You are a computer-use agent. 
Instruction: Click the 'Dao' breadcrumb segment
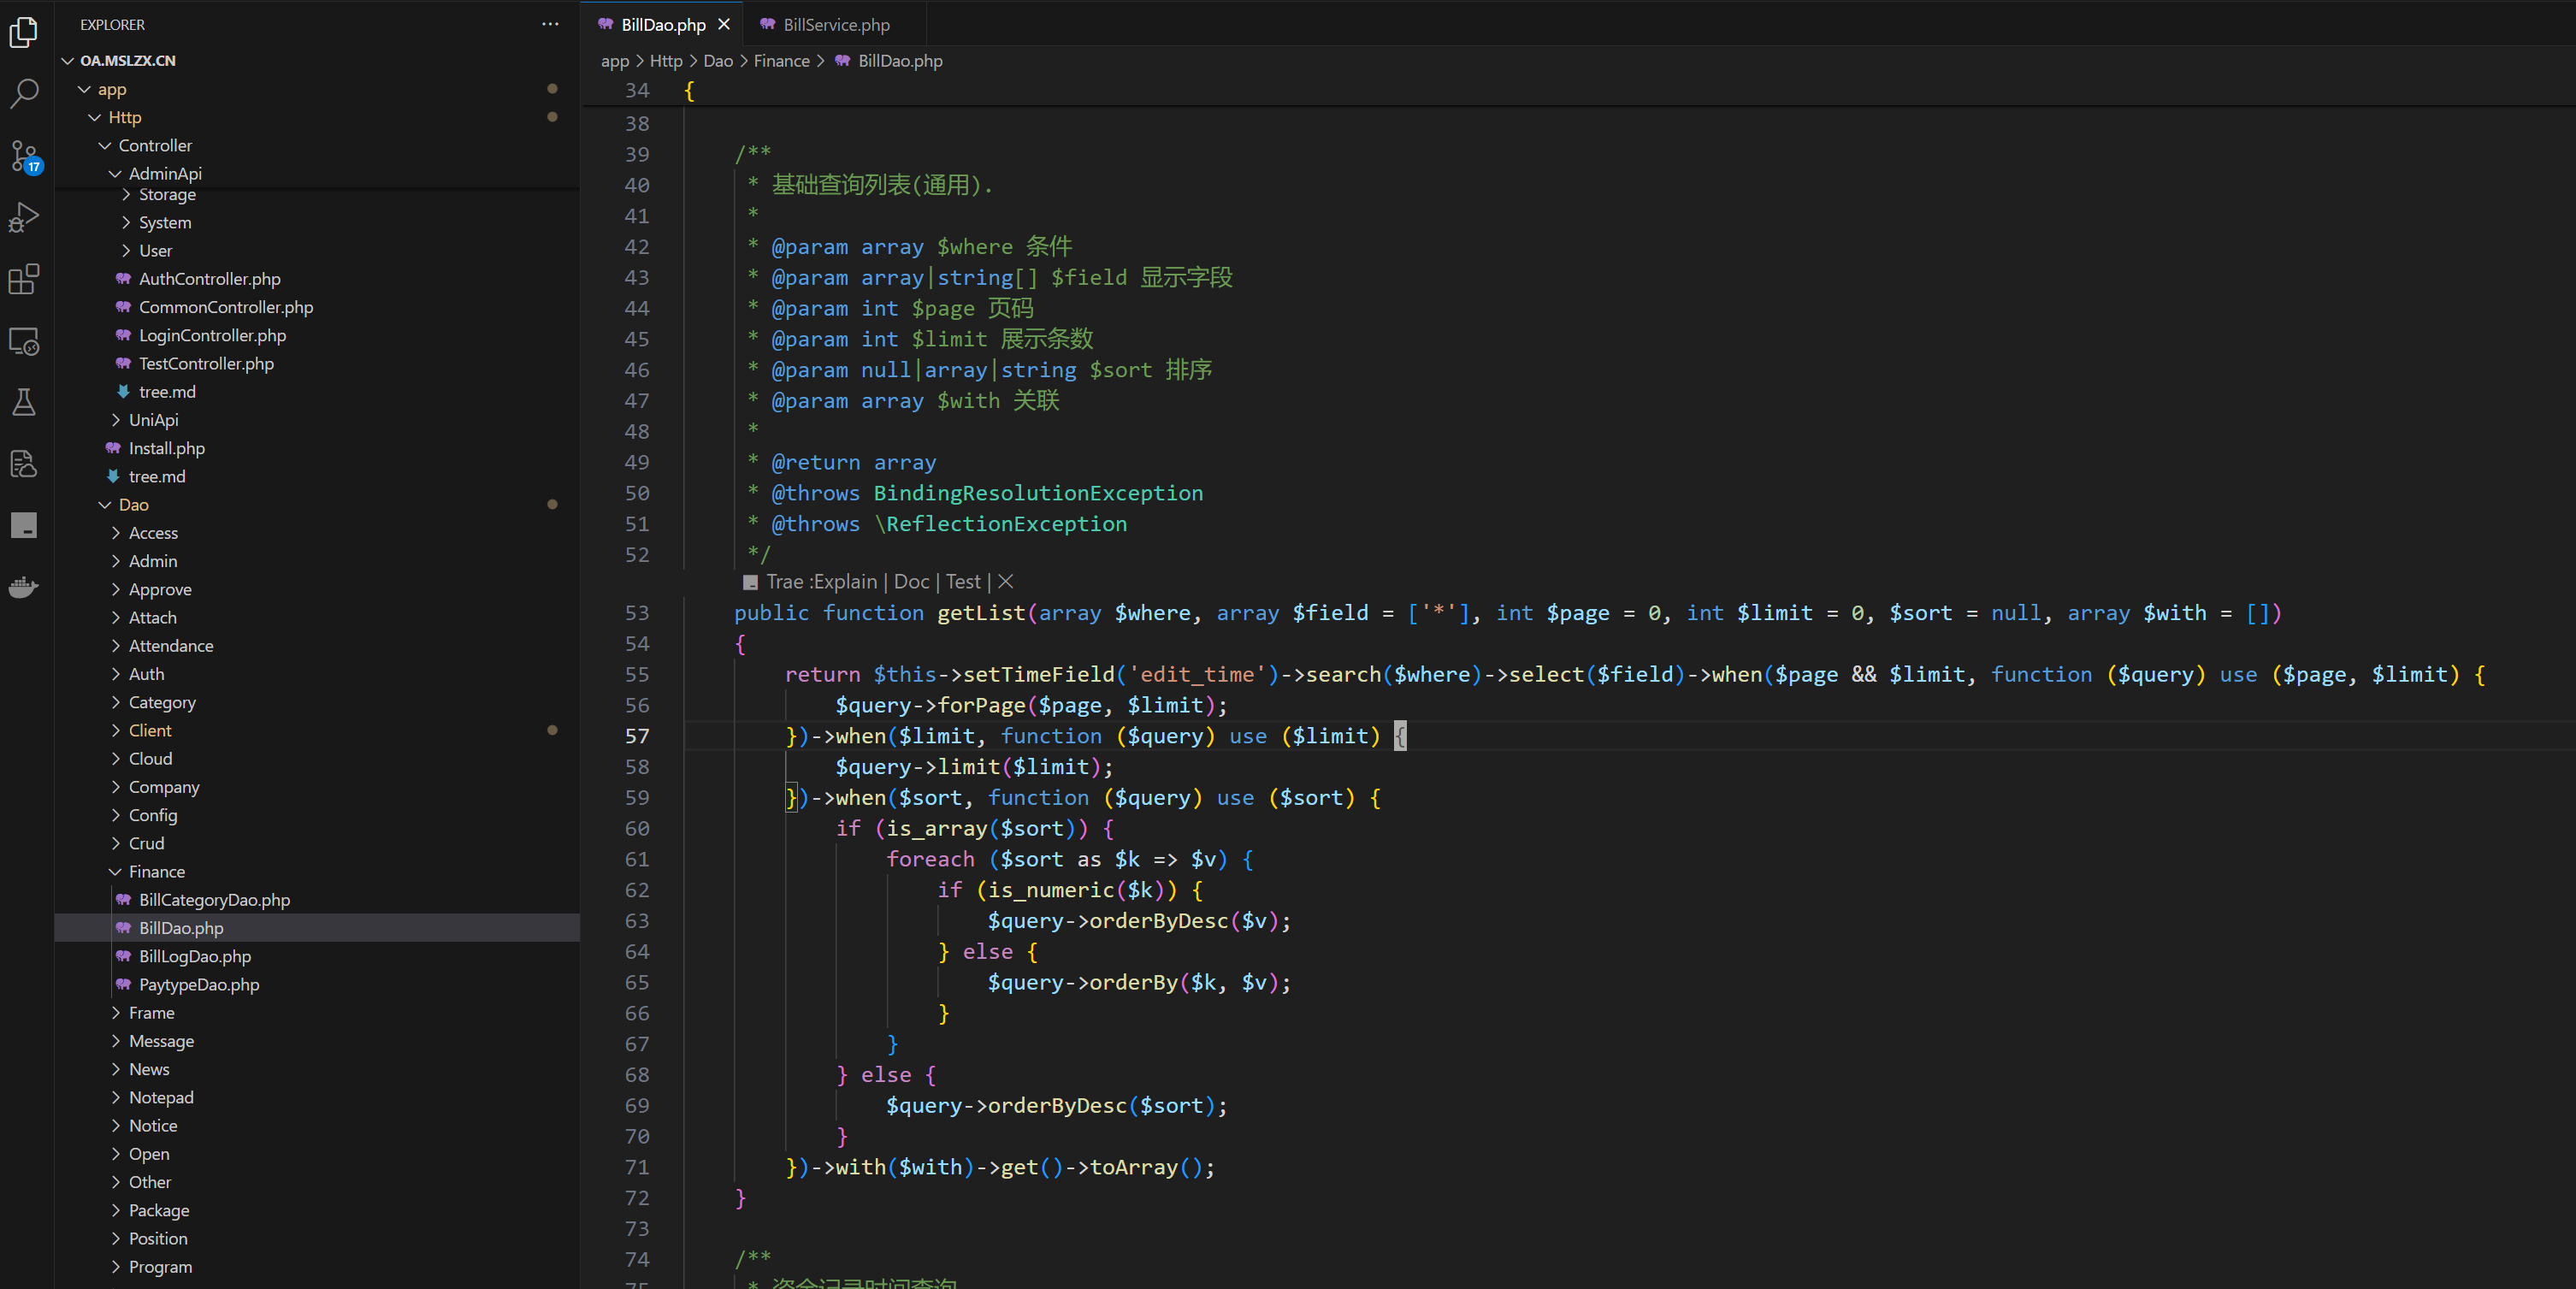(718, 61)
